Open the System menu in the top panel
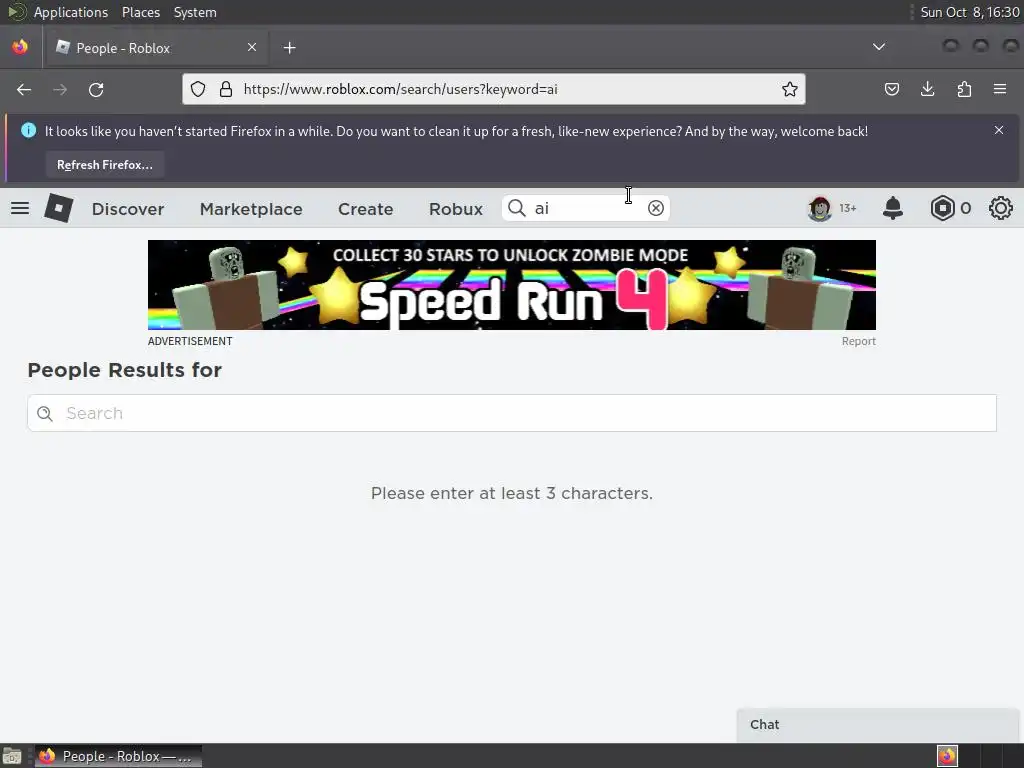Viewport: 1024px width, 768px height. [195, 12]
